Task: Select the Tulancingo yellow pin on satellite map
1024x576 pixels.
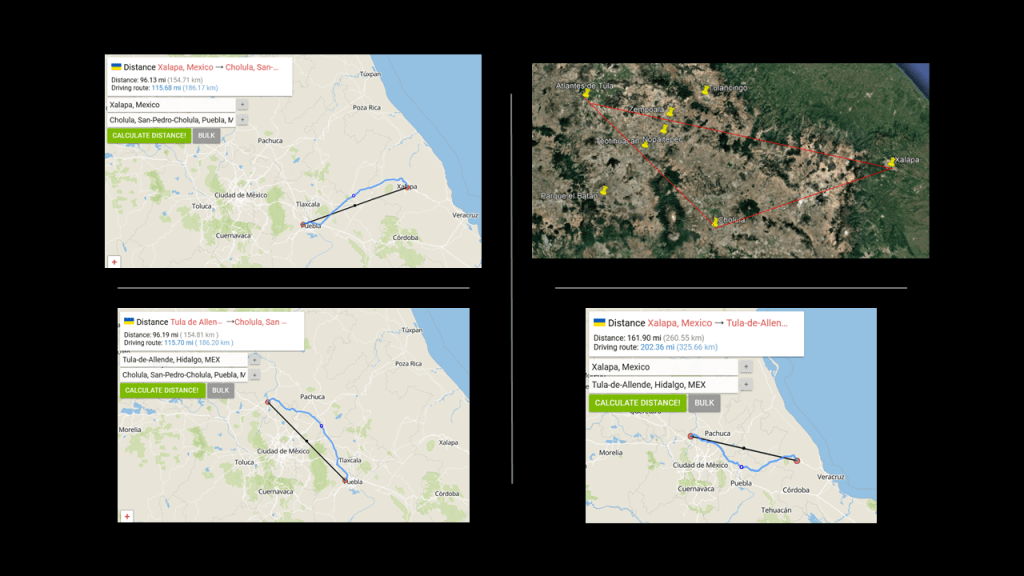Action: pyautogui.click(x=706, y=90)
